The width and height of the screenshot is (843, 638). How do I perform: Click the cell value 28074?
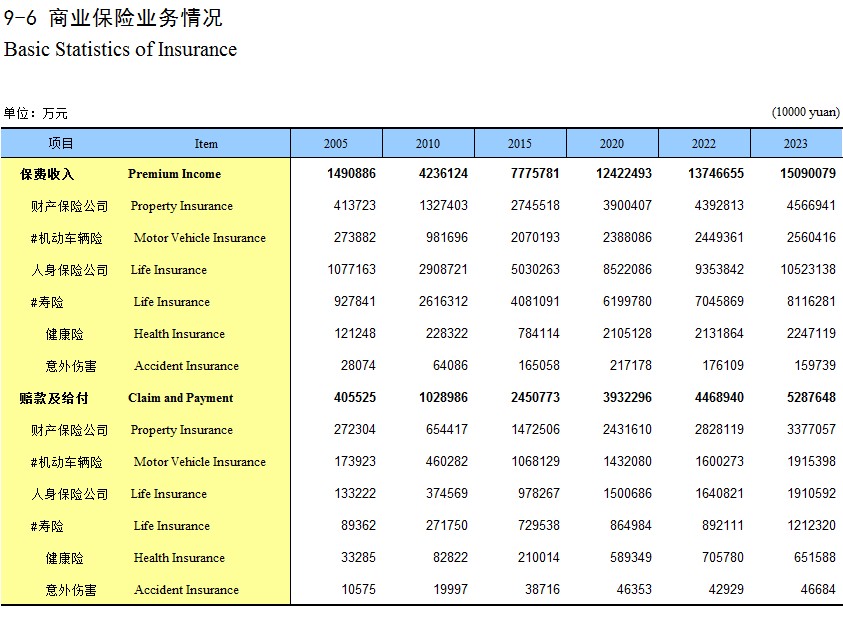(x=358, y=365)
